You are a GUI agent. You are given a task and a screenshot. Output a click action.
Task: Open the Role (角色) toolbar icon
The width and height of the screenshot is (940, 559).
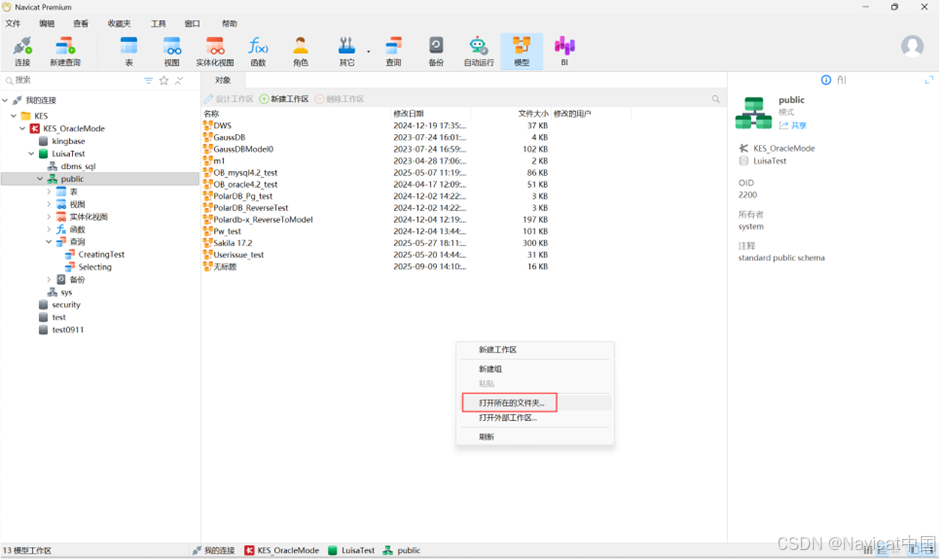300,52
